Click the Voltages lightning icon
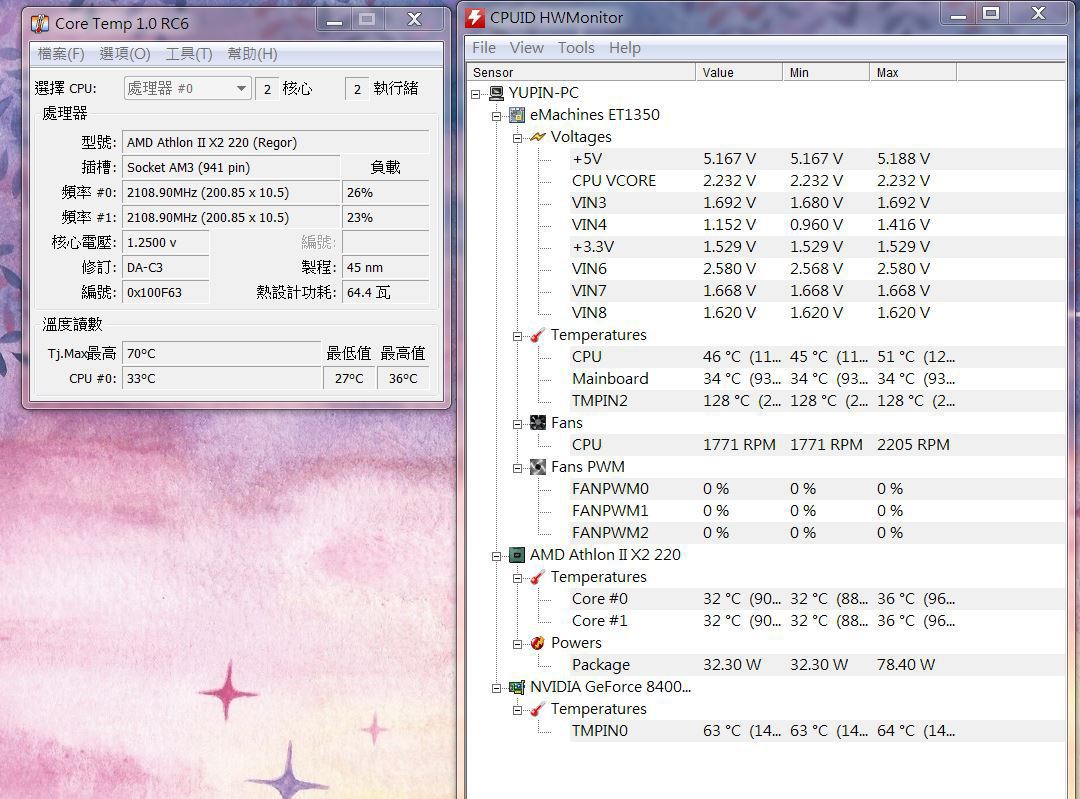The image size is (1080, 799). (x=538, y=137)
